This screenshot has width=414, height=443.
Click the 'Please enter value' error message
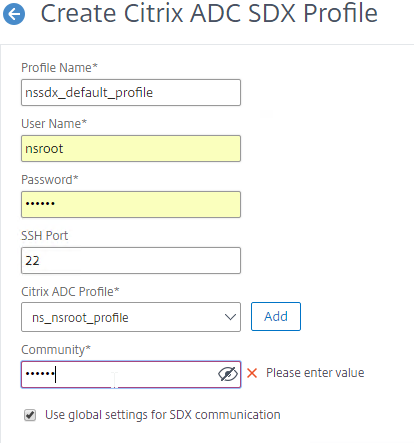point(315,373)
